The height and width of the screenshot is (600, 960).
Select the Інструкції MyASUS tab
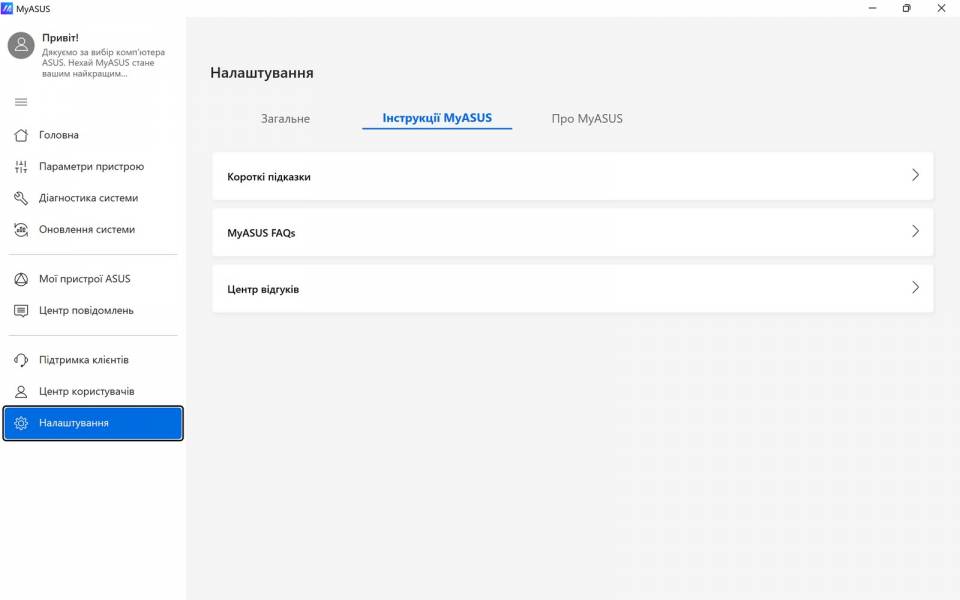437,118
